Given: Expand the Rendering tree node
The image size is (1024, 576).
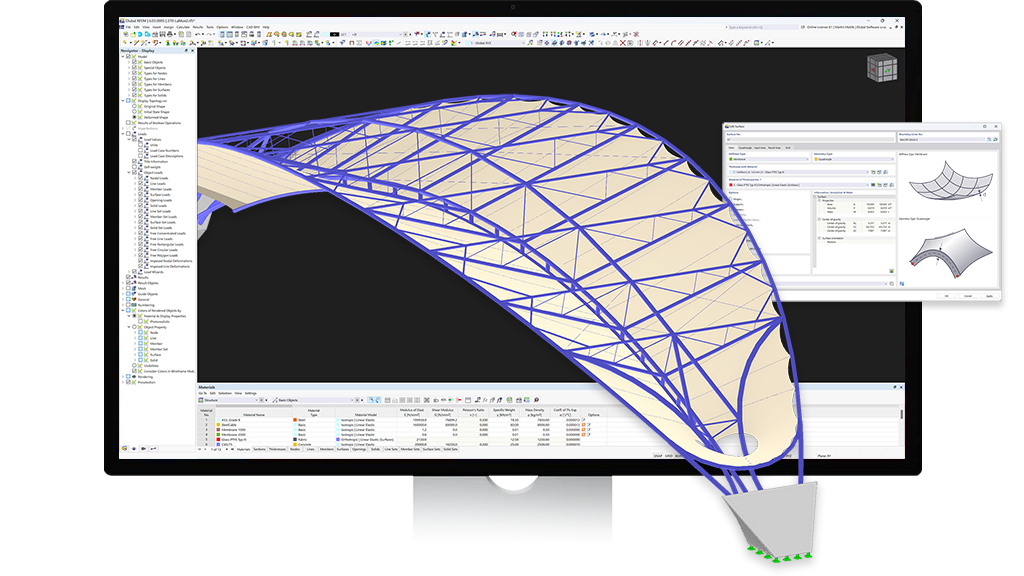Looking at the screenshot, I should 123,376.
